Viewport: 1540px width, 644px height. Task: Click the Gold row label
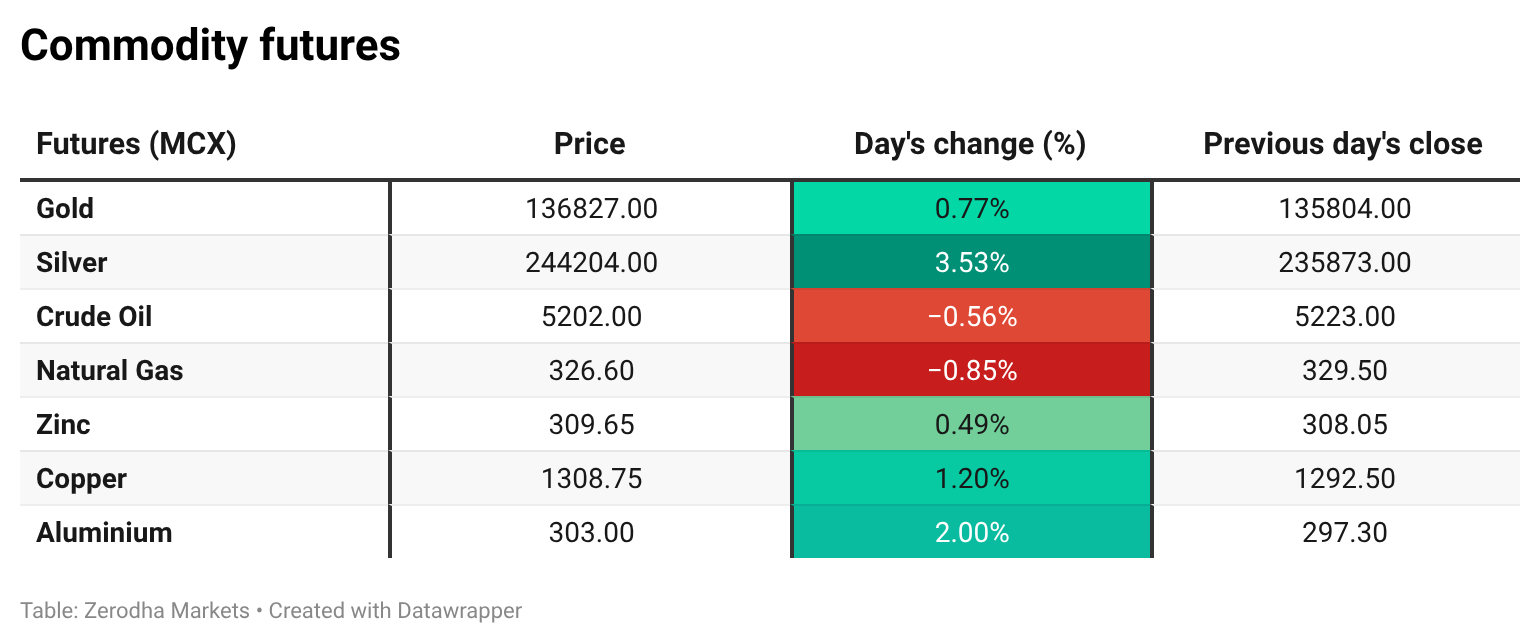click(x=65, y=209)
